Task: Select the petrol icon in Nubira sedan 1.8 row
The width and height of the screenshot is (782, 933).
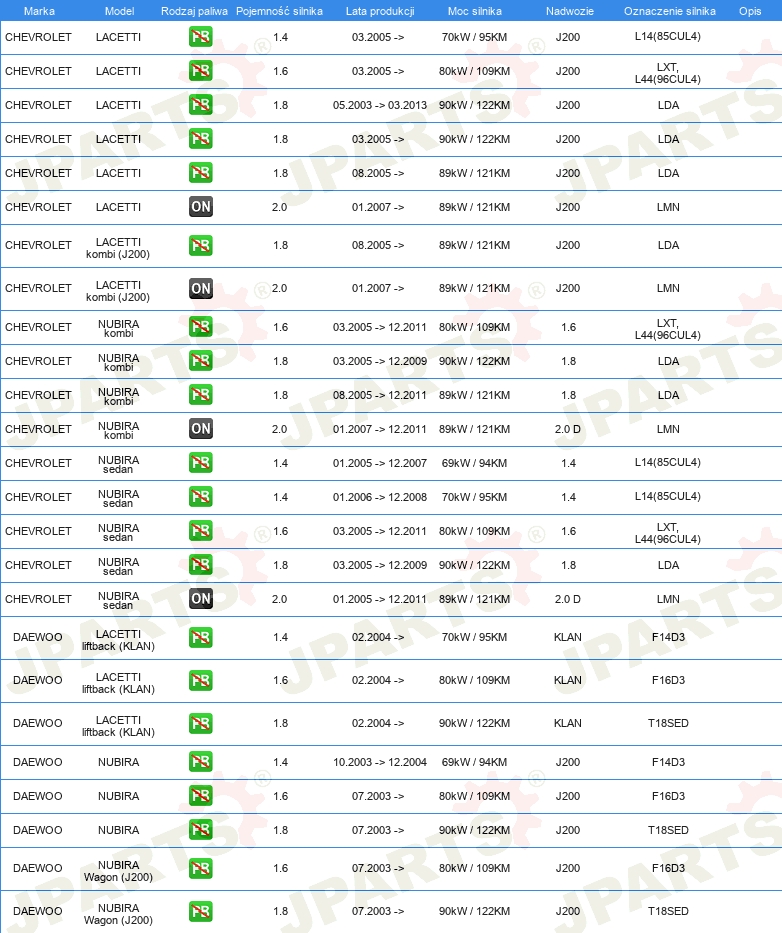Action: (201, 564)
